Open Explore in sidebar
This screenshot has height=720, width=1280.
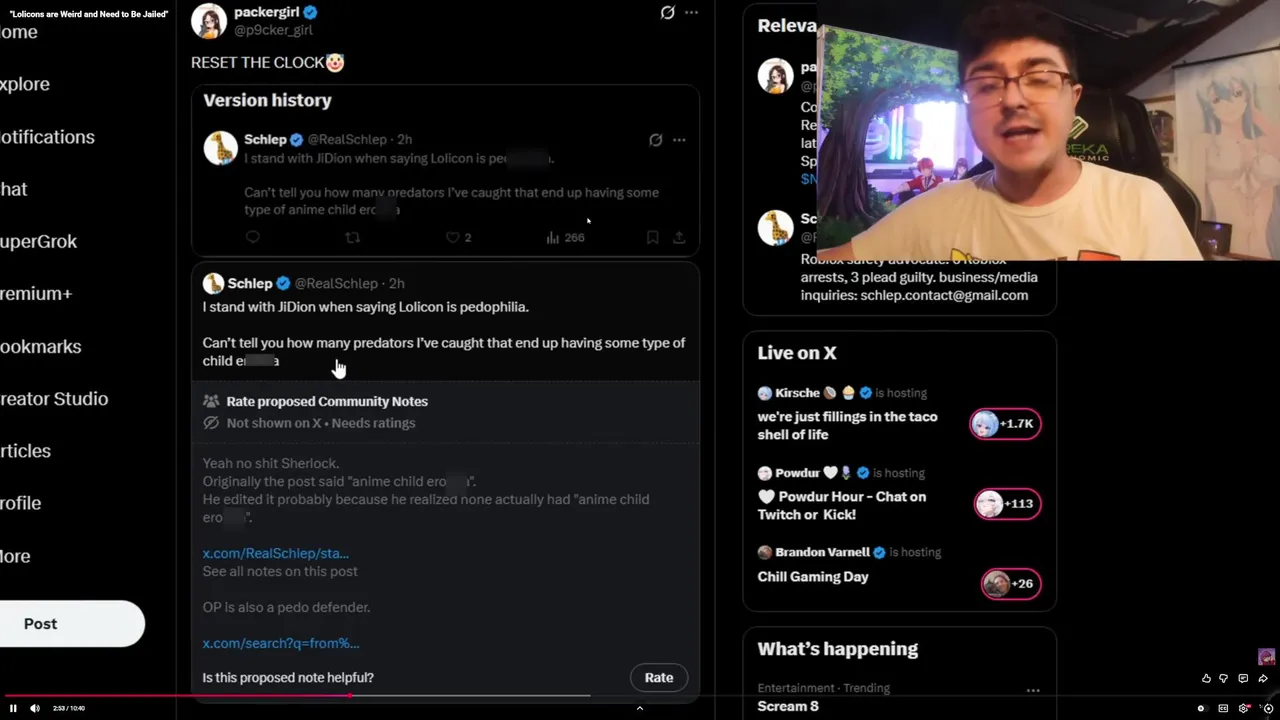[24, 84]
